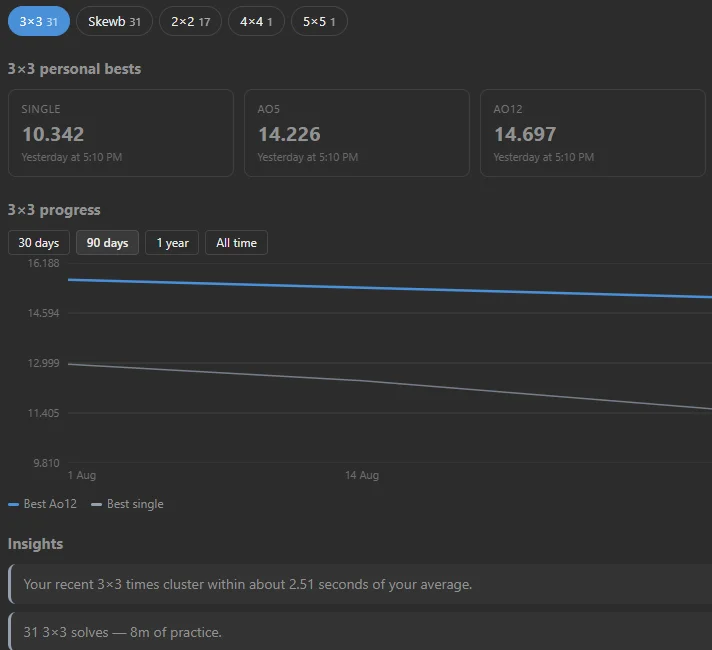Image resolution: width=712 pixels, height=650 pixels.
Task: Show All time progress range
Action: (236, 243)
